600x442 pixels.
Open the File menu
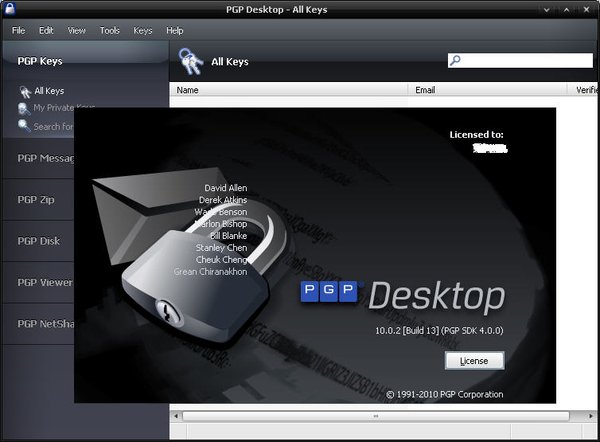(x=18, y=30)
